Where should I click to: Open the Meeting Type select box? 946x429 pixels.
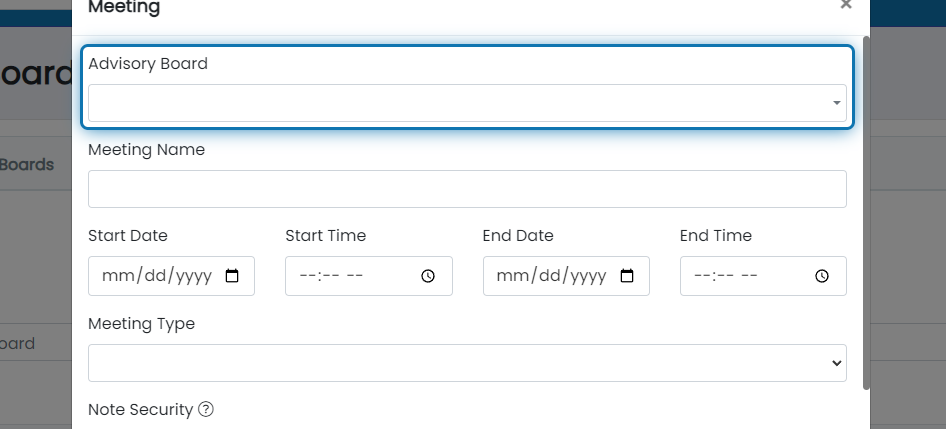pyautogui.click(x=467, y=363)
